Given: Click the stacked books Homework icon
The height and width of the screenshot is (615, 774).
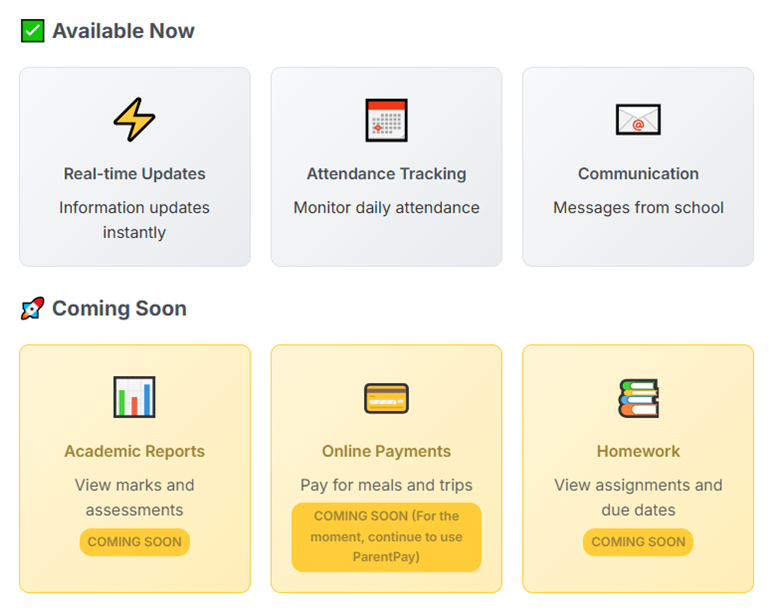Looking at the screenshot, I should click(638, 398).
